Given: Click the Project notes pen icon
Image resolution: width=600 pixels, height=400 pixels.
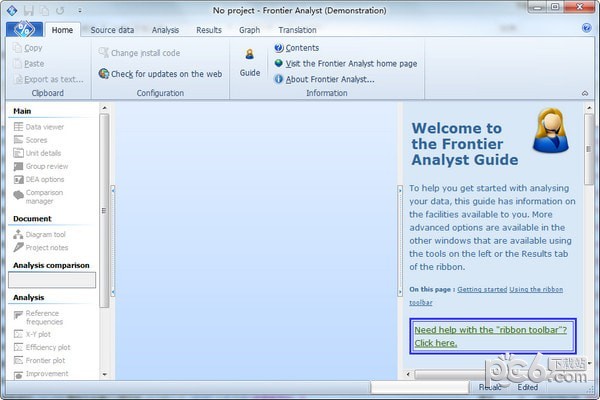Looking at the screenshot, I should point(18,247).
